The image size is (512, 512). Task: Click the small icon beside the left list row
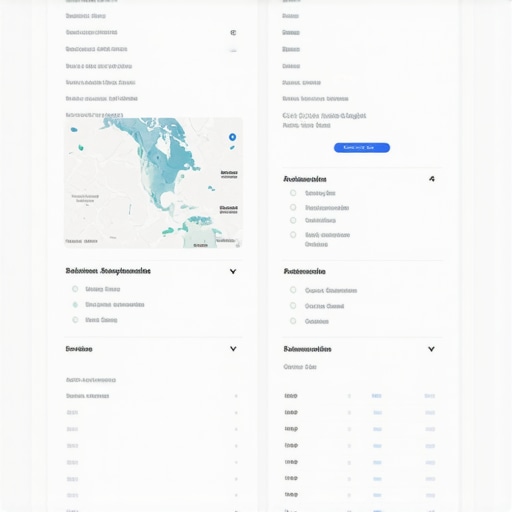click(233, 32)
